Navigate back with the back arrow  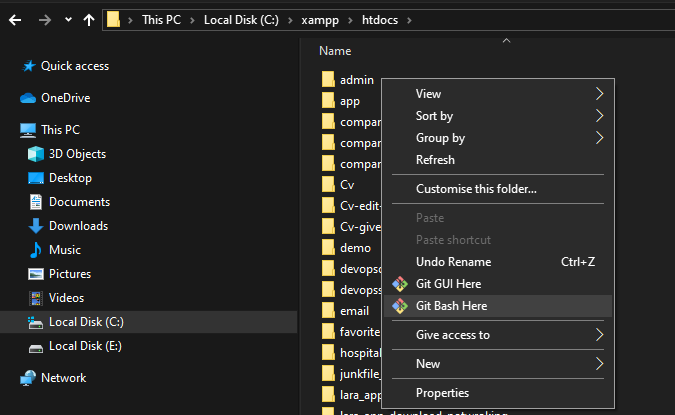point(17,19)
